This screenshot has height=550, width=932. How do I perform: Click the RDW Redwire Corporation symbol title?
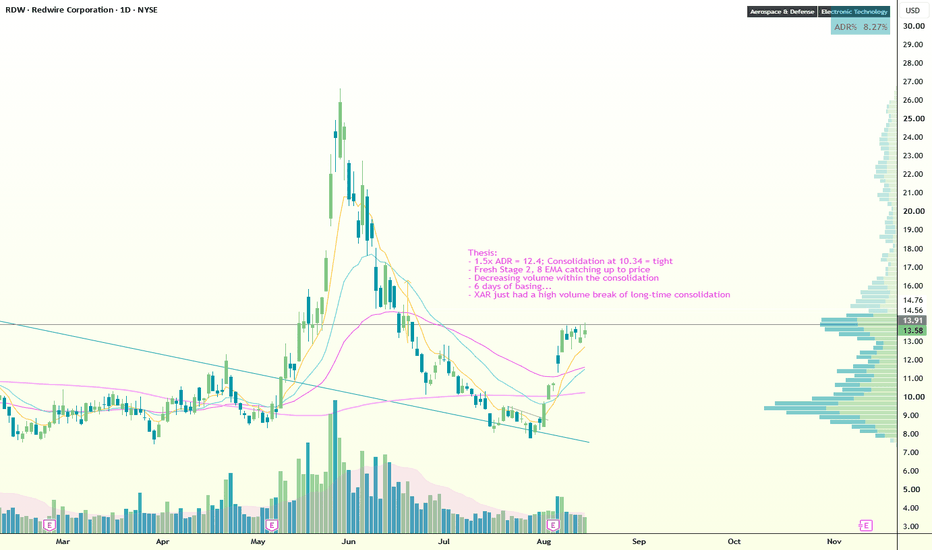pyautogui.click(x=81, y=10)
